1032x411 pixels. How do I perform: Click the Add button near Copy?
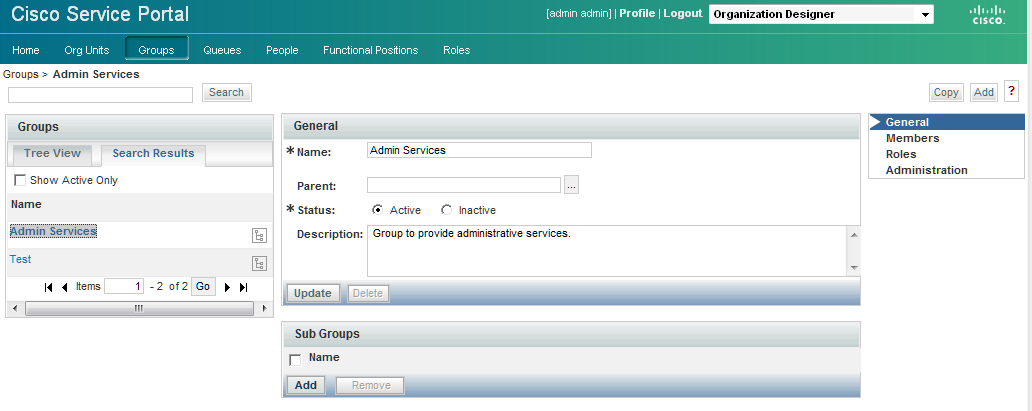[x=984, y=92]
